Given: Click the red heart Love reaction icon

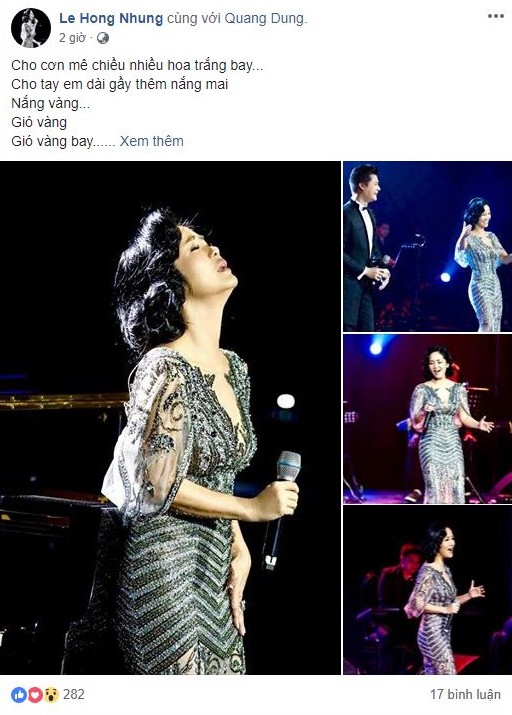Looking at the screenshot, I should point(35,694).
